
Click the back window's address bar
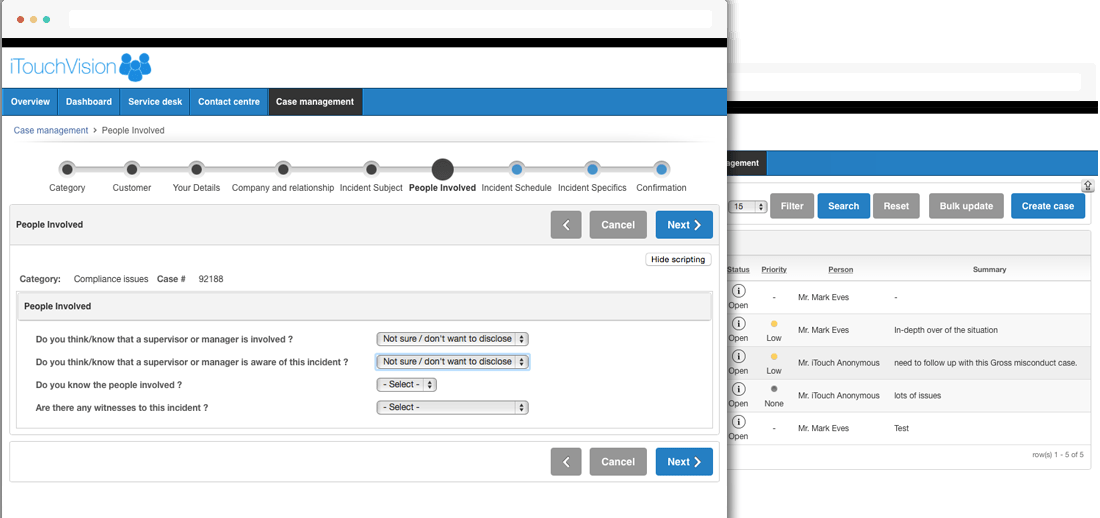pyautogui.click(x=905, y=81)
